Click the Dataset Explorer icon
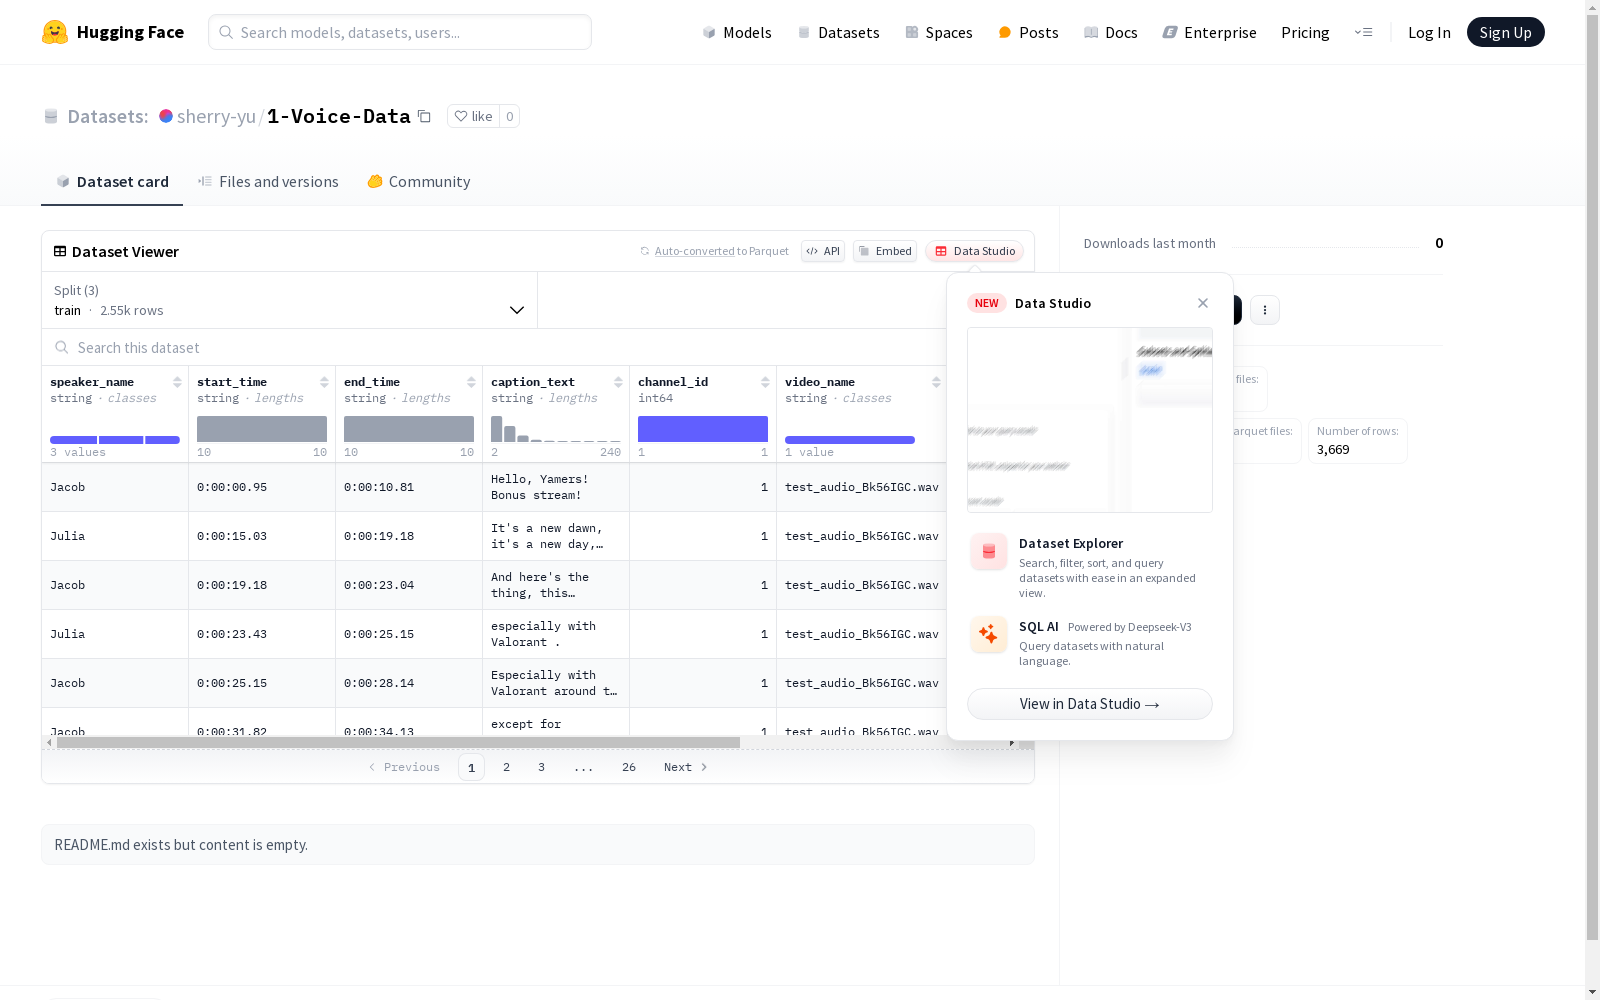The image size is (1600, 1000). [989, 551]
